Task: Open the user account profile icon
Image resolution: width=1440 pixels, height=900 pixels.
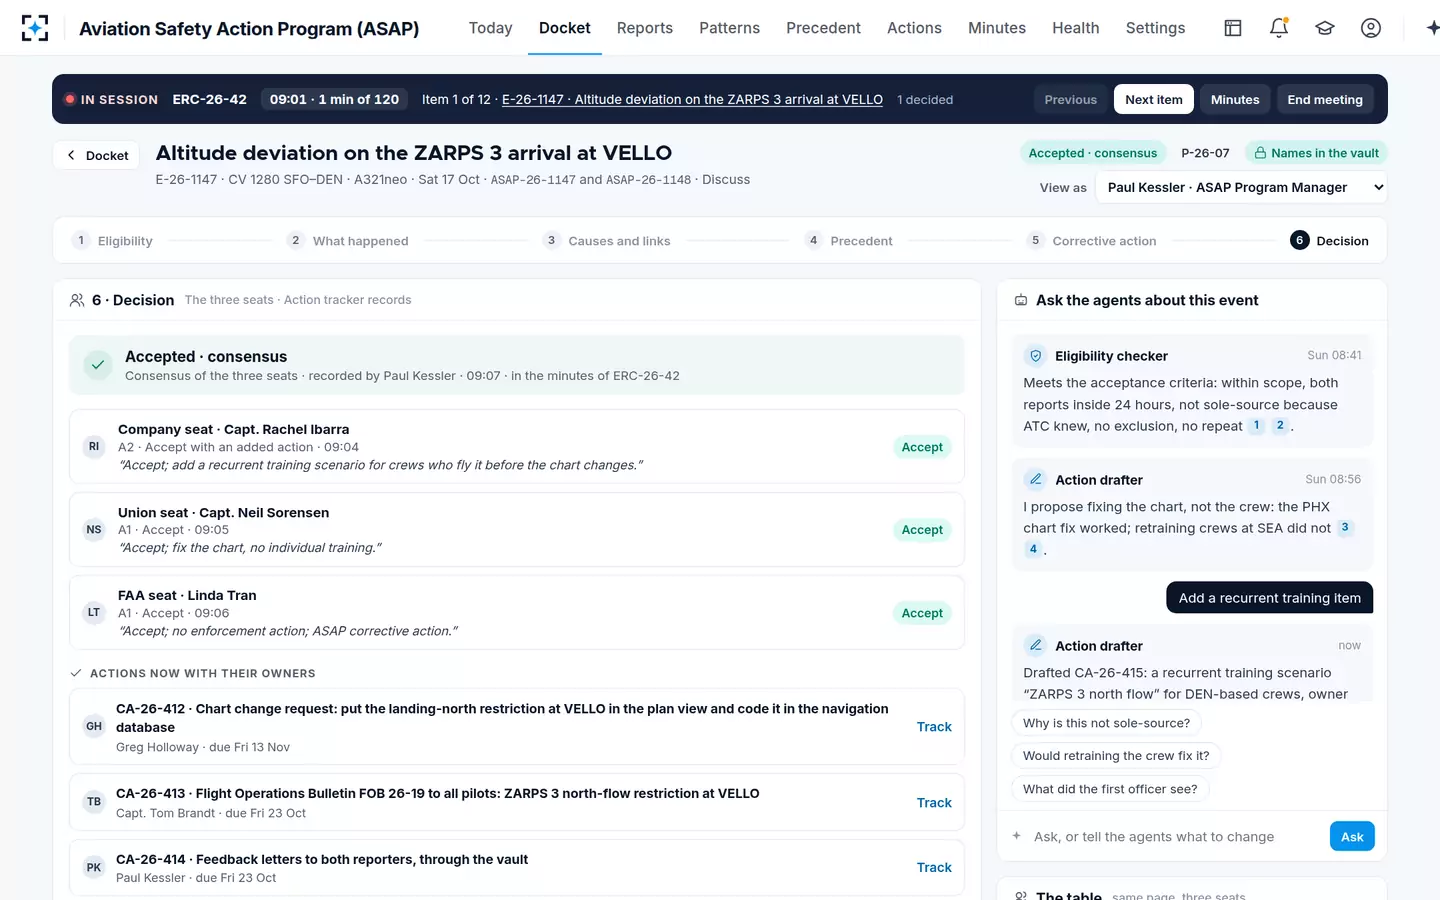Action: point(1371,28)
